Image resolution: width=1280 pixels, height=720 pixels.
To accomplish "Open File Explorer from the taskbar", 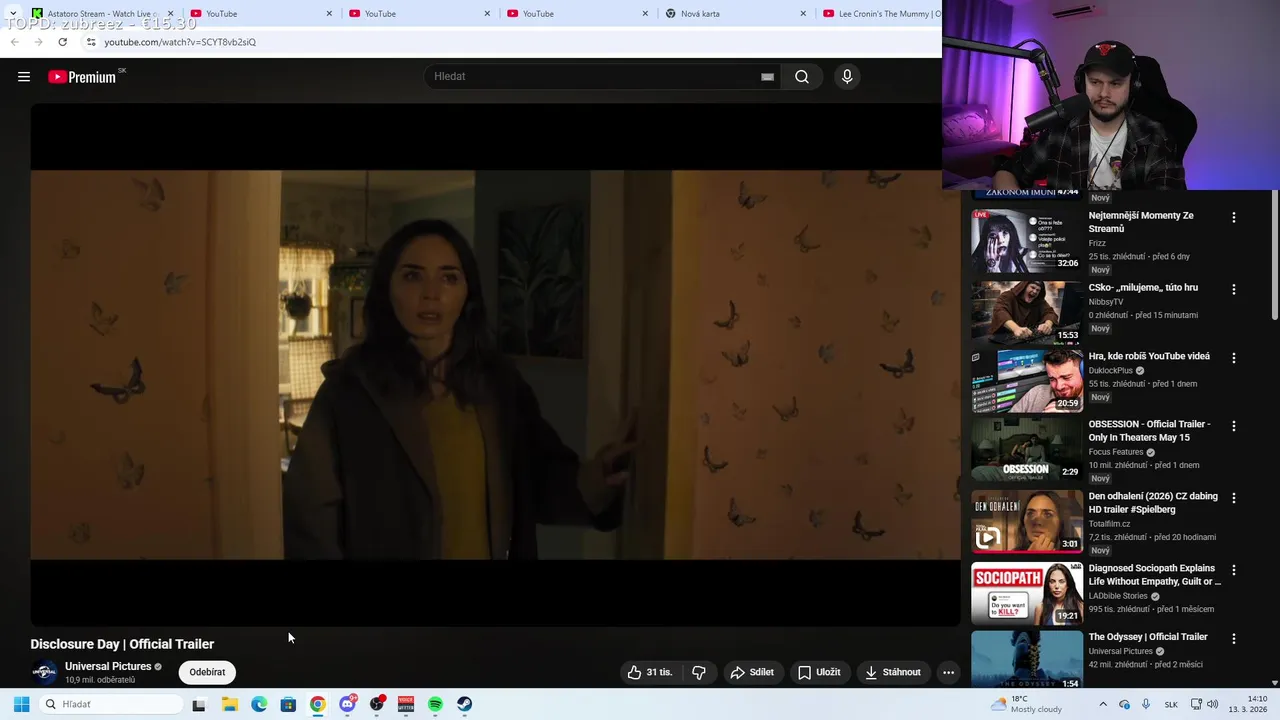I will coord(230,704).
